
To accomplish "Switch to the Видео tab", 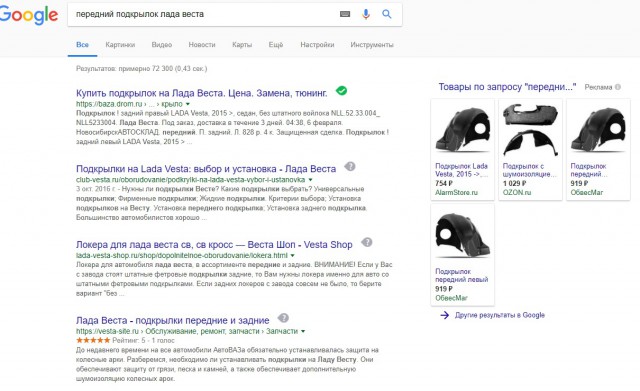I will click(162, 45).
